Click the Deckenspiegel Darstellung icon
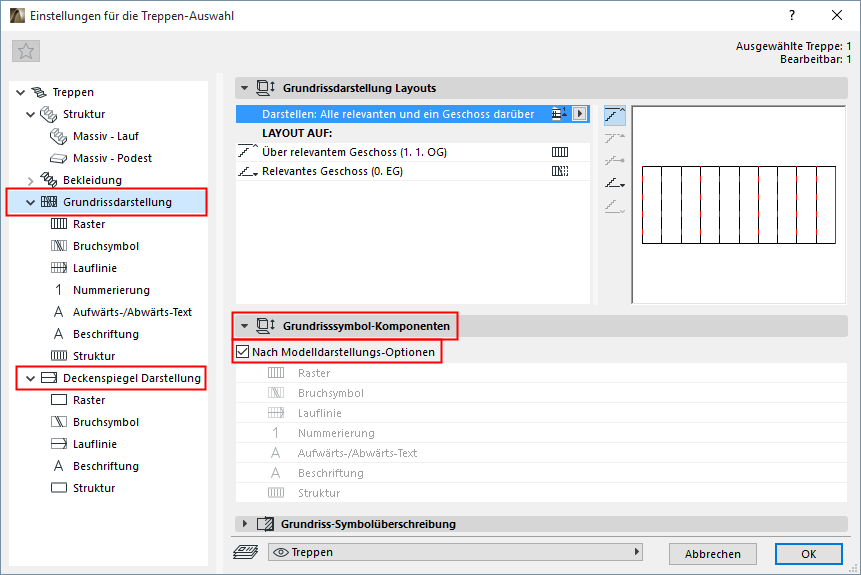Viewport: 861px width, 575px height. (49, 378)
